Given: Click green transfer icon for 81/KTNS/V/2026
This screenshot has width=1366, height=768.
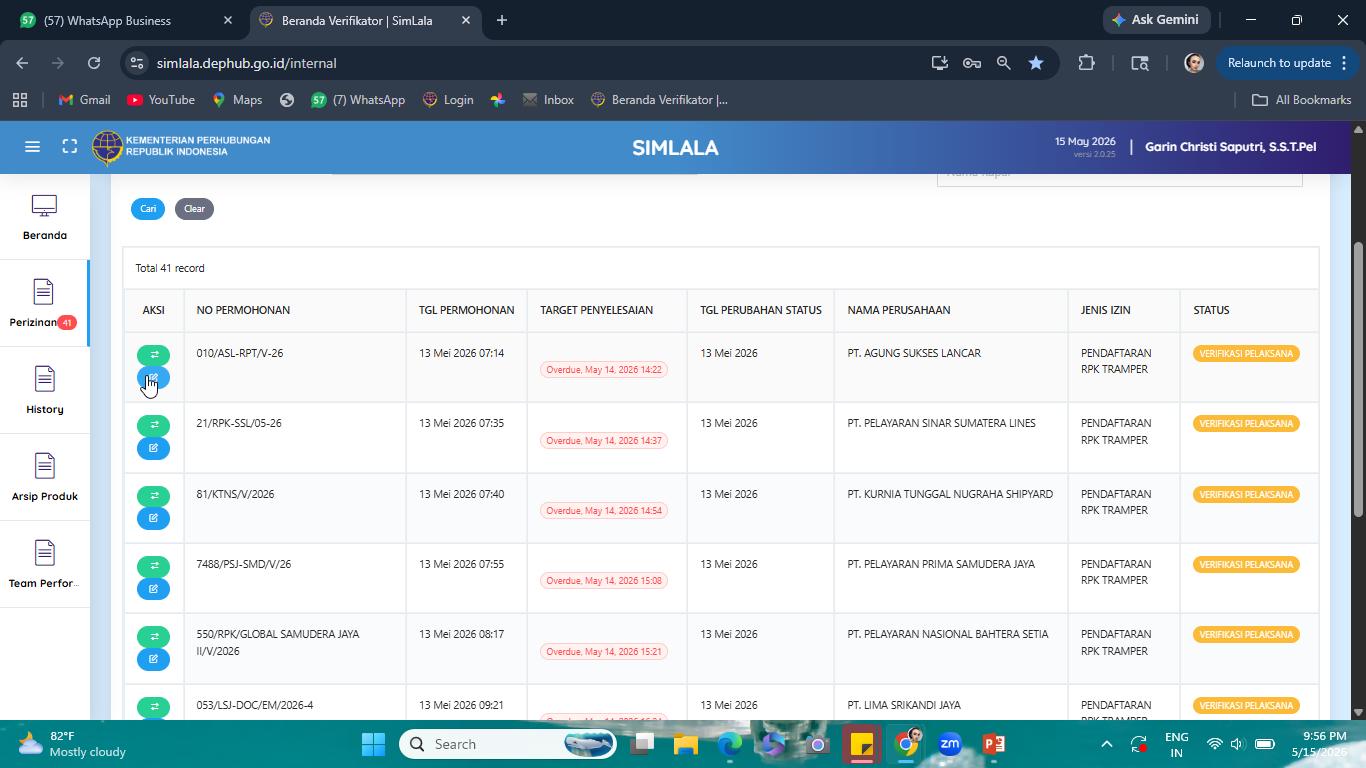Looking at the screenshot, I should (x=153, y=496).
